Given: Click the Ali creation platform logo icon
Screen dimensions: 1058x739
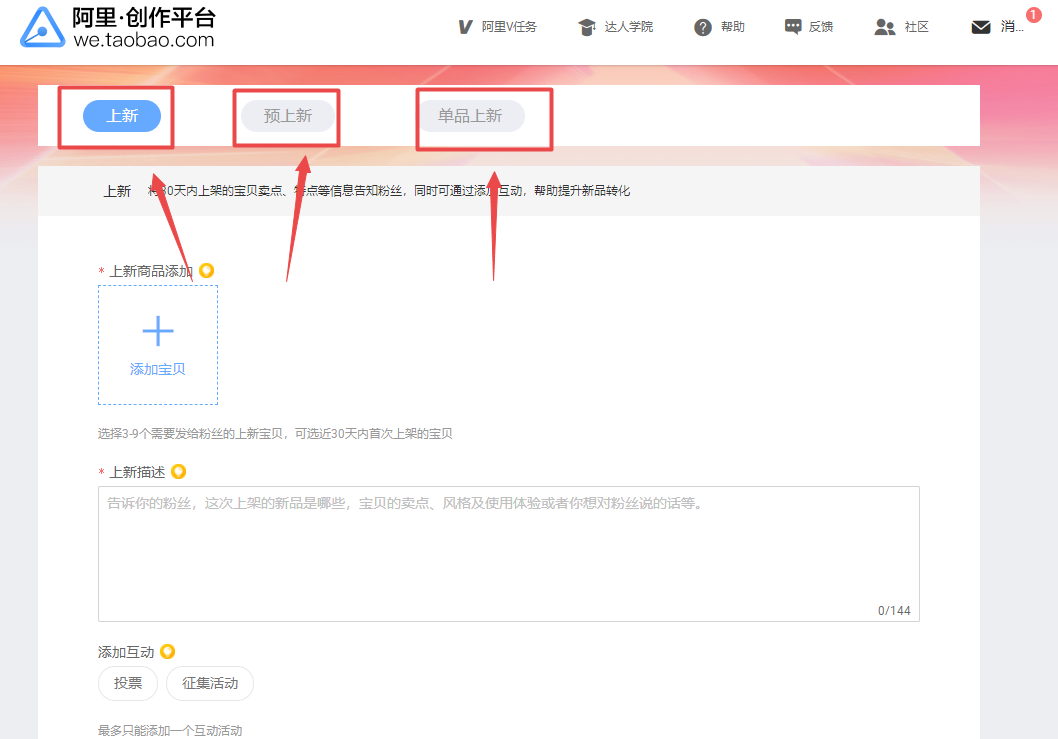Looking at the screenshot, I should pos(42,27).
